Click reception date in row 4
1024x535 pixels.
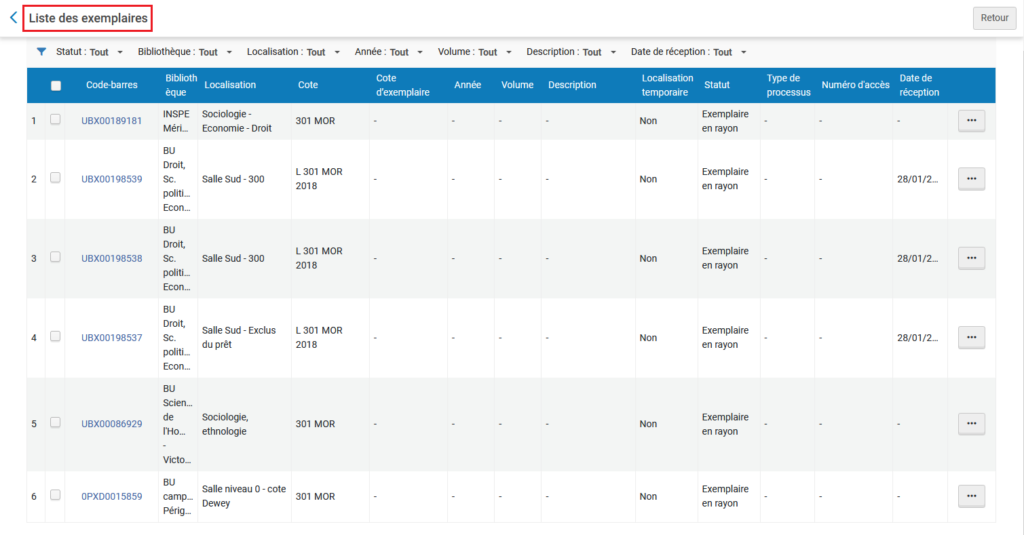pos(917,338)
